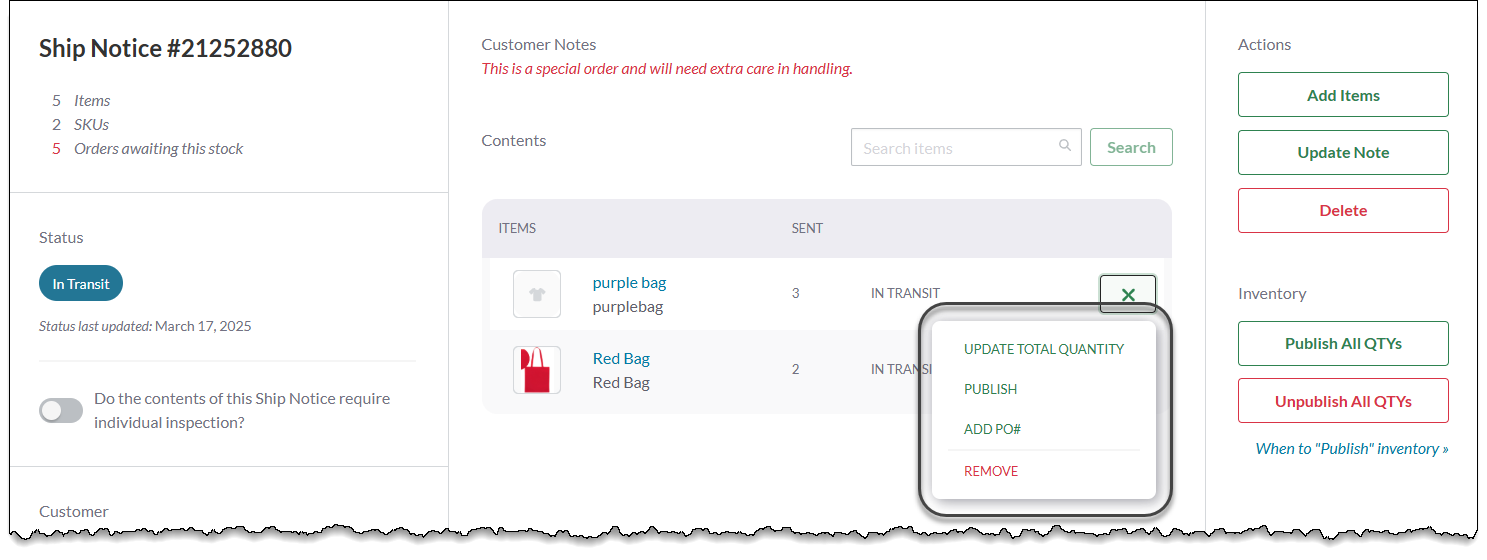Open the purple bag placeholder thumbnail
Screen dimensions: 1487x560
point(537,294)
